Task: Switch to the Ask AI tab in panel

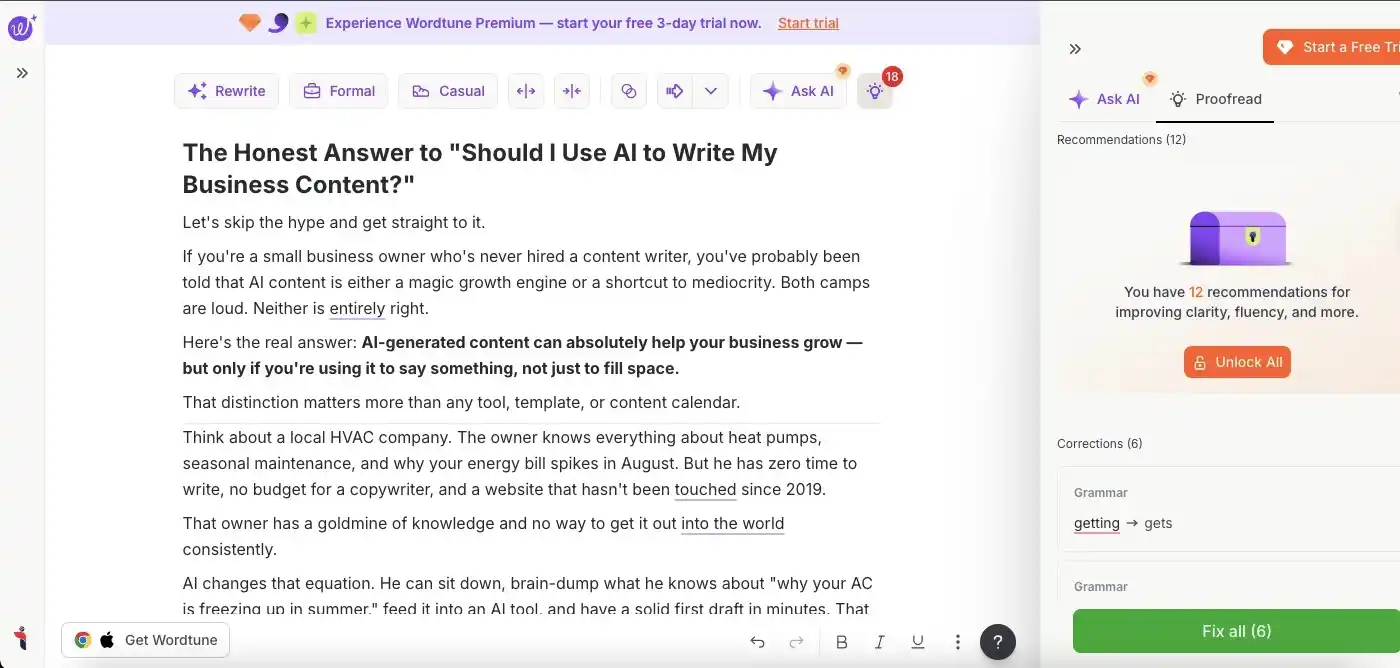Action: point(1104,99)
